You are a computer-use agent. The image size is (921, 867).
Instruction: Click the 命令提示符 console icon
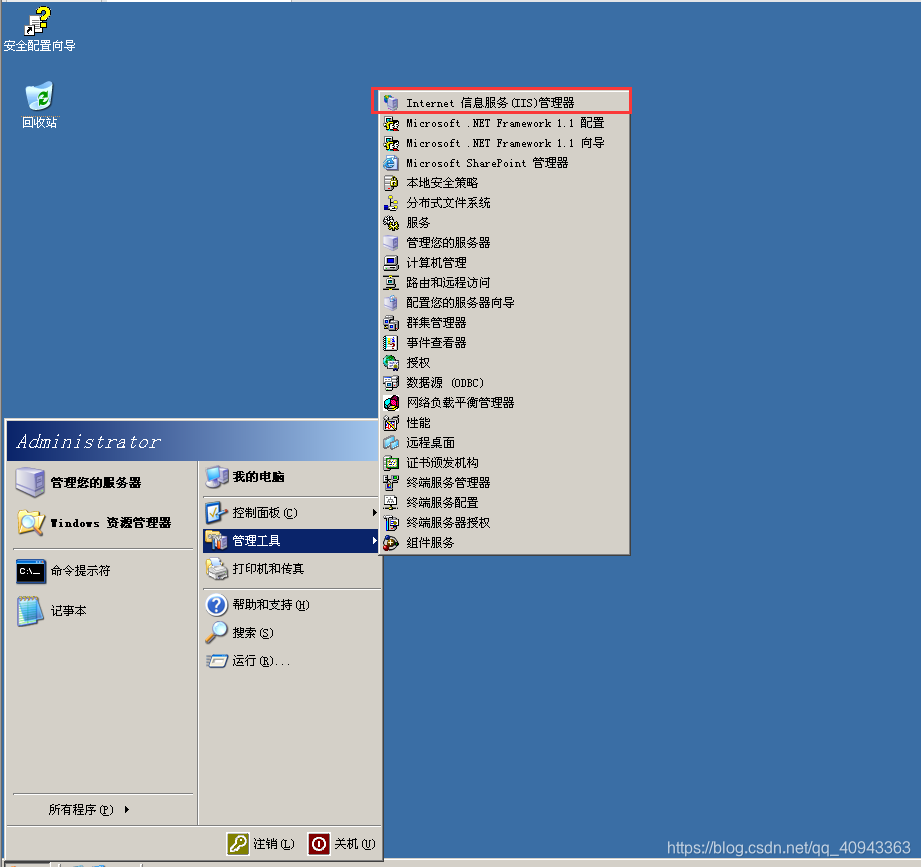[31, 571]
